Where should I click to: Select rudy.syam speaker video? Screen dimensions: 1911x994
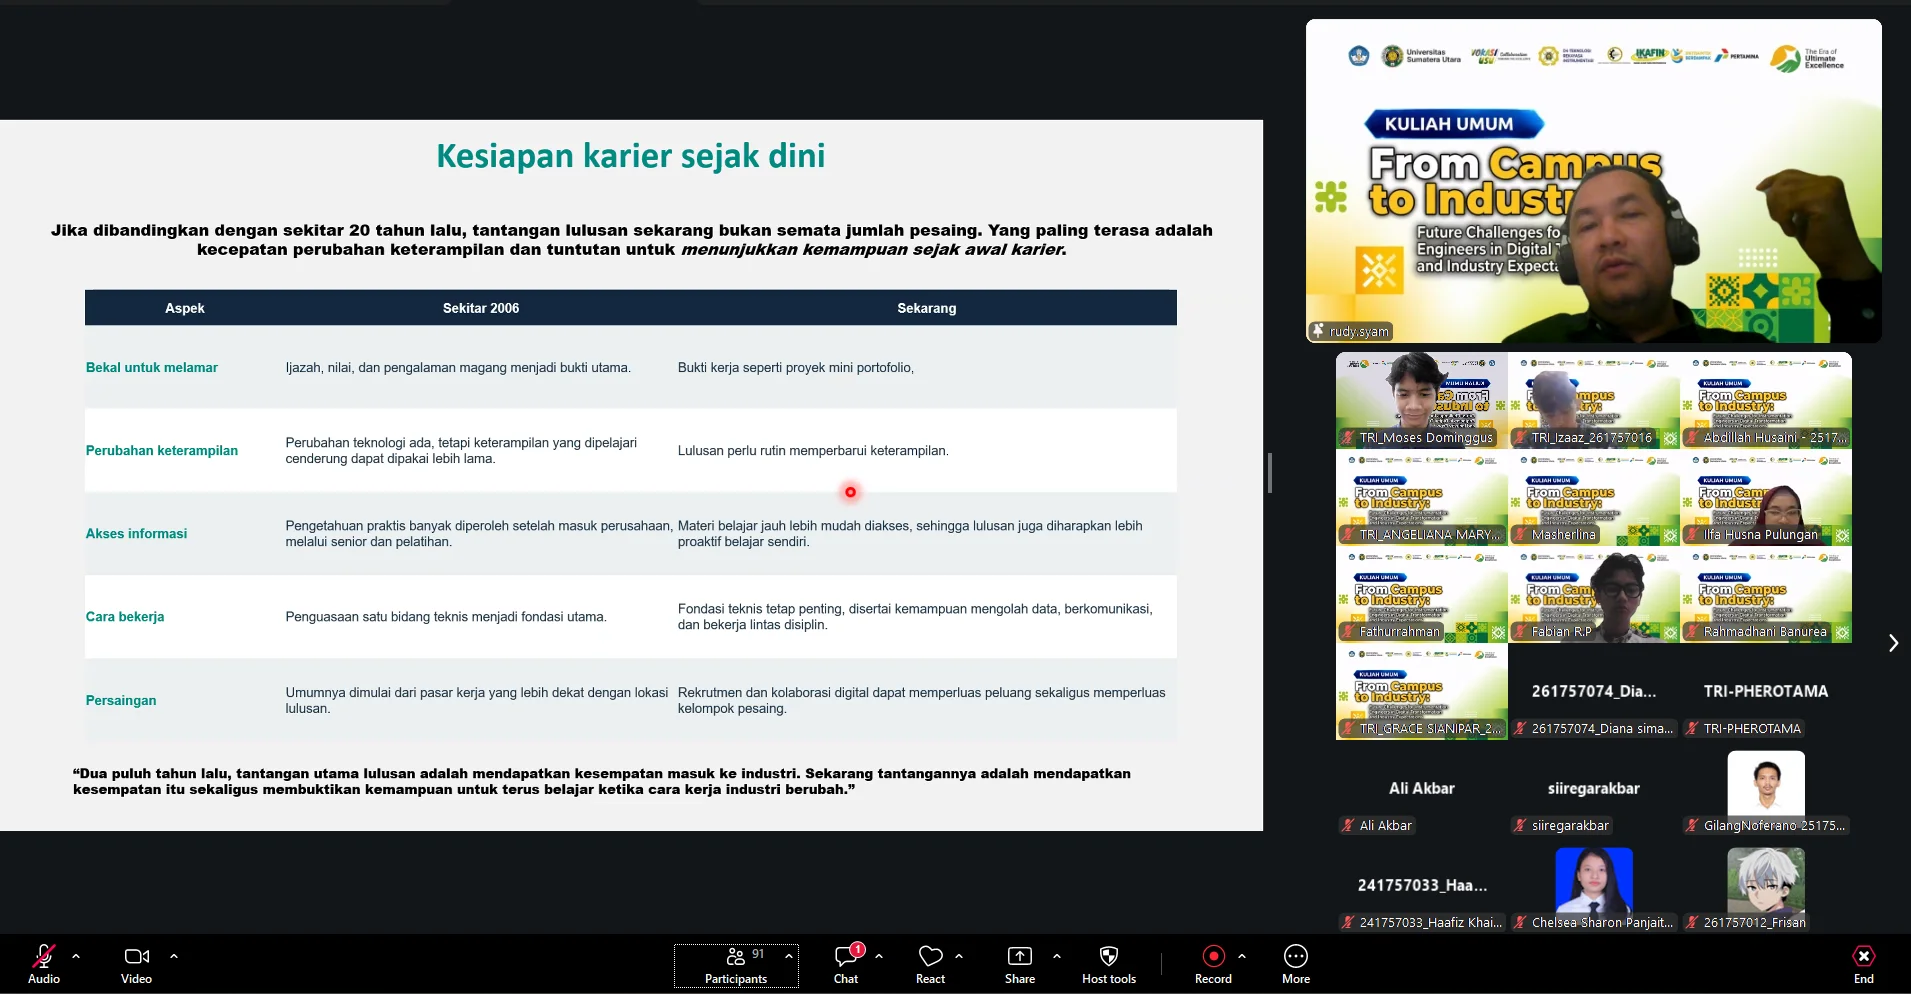tap(1594, 181)
